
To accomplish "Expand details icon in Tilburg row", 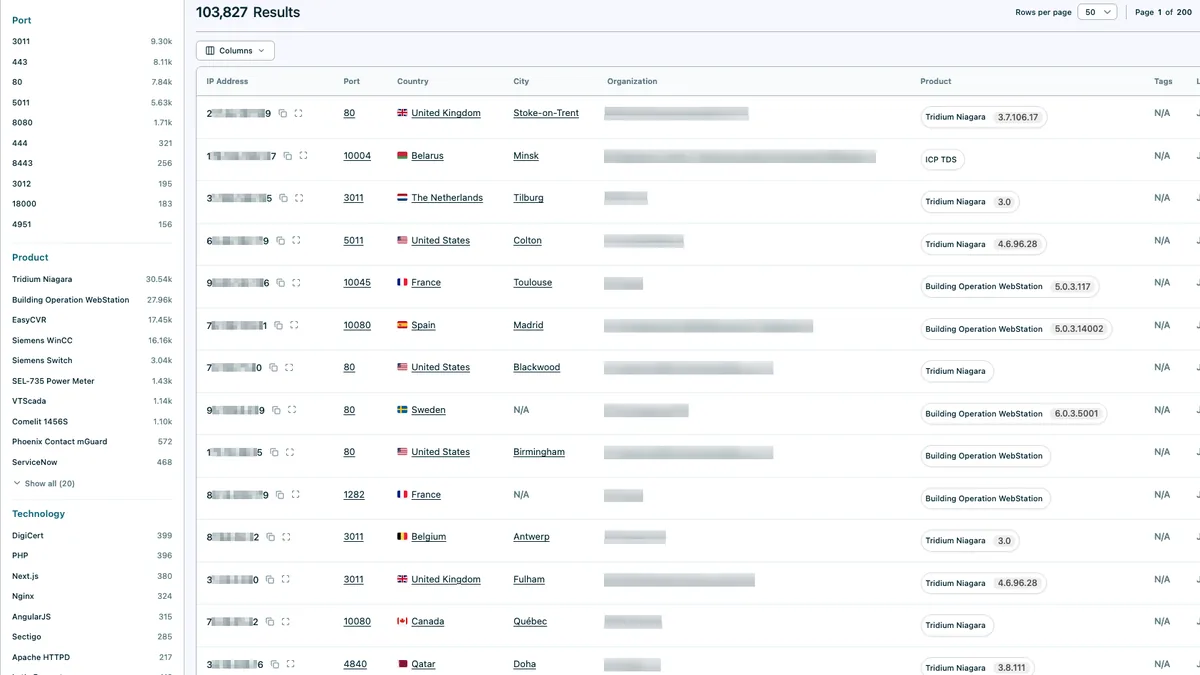I will click(299, 198).
